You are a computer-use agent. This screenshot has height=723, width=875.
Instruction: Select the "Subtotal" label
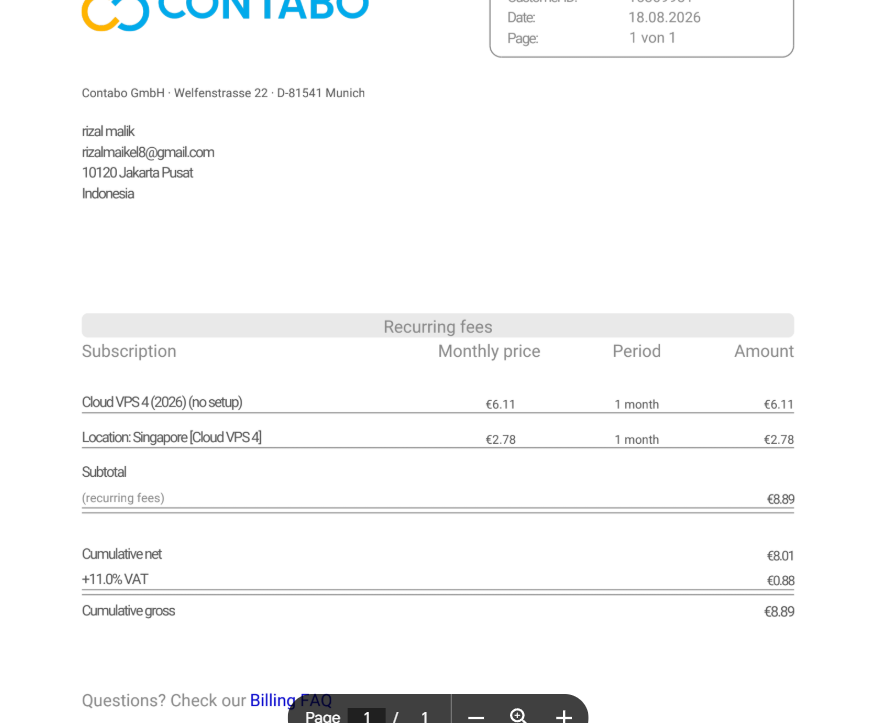click(104, 472)
